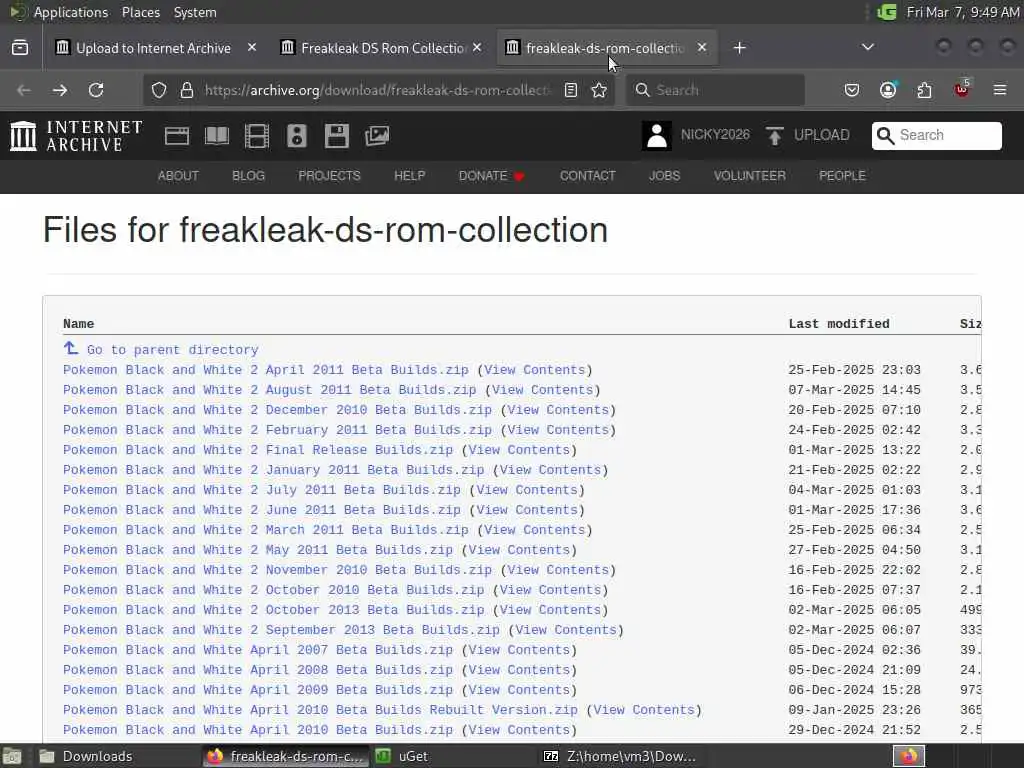Open the Firefox account icon

point(888,90)
